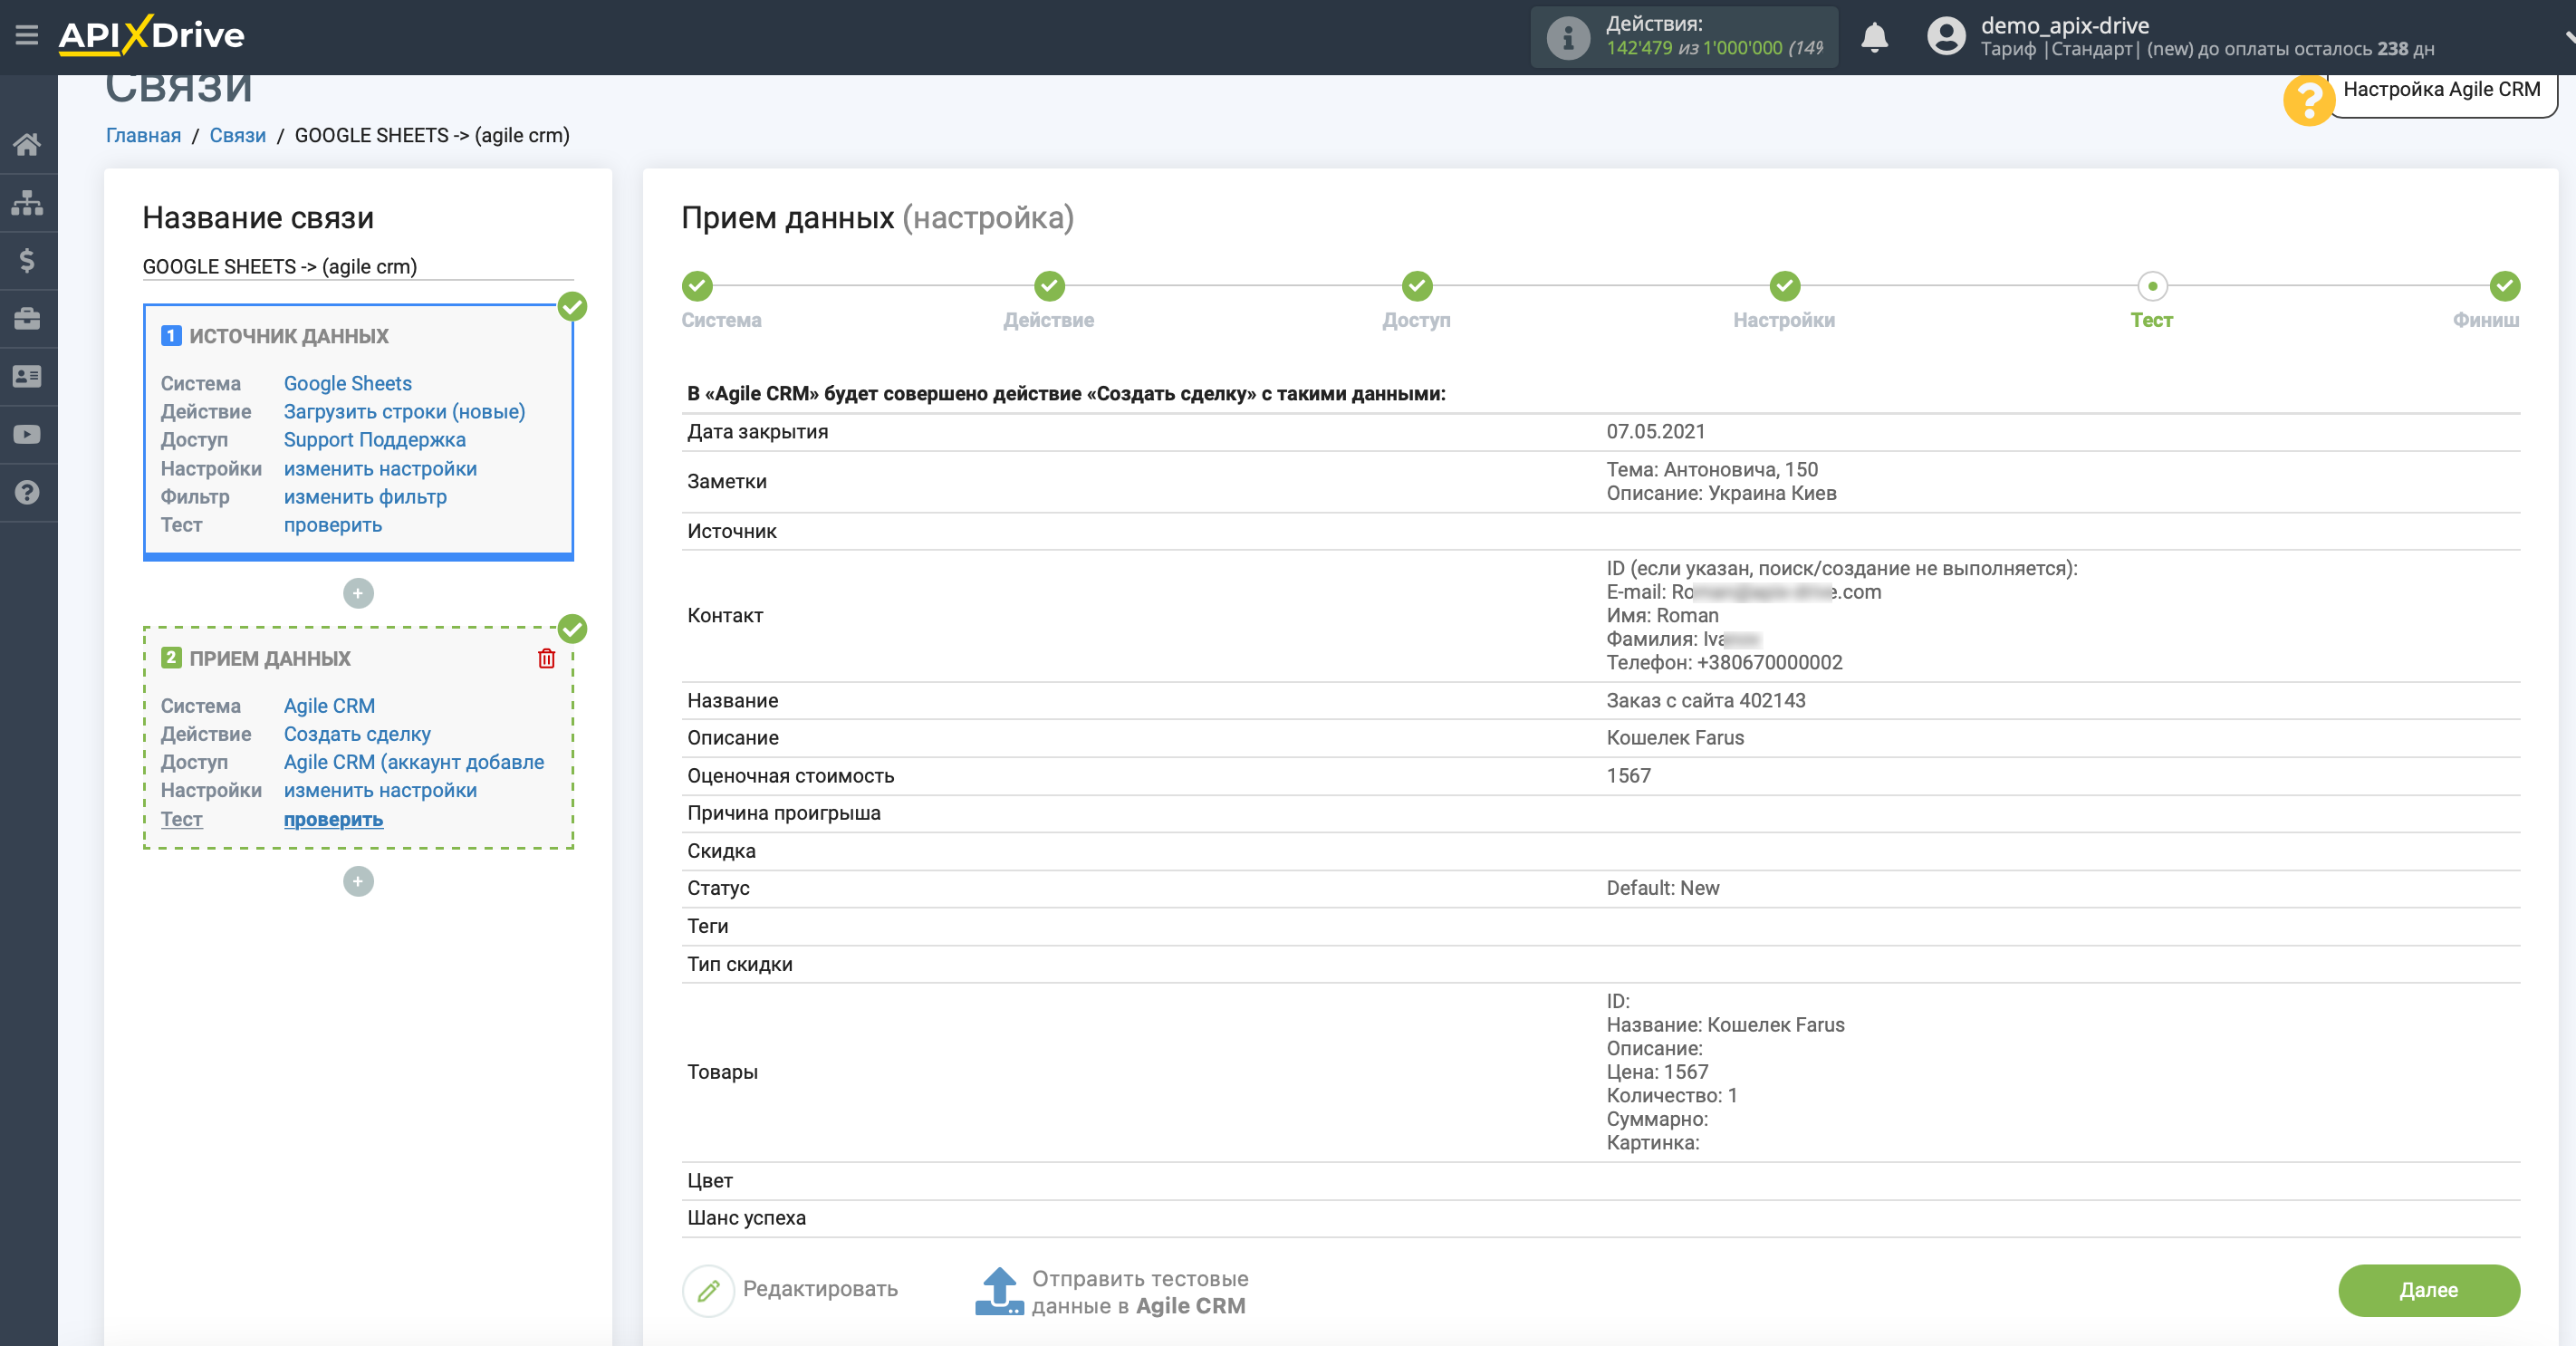Click the Связи breadcrumb link
This screenshot has height=1346, width=2576.
237,136
